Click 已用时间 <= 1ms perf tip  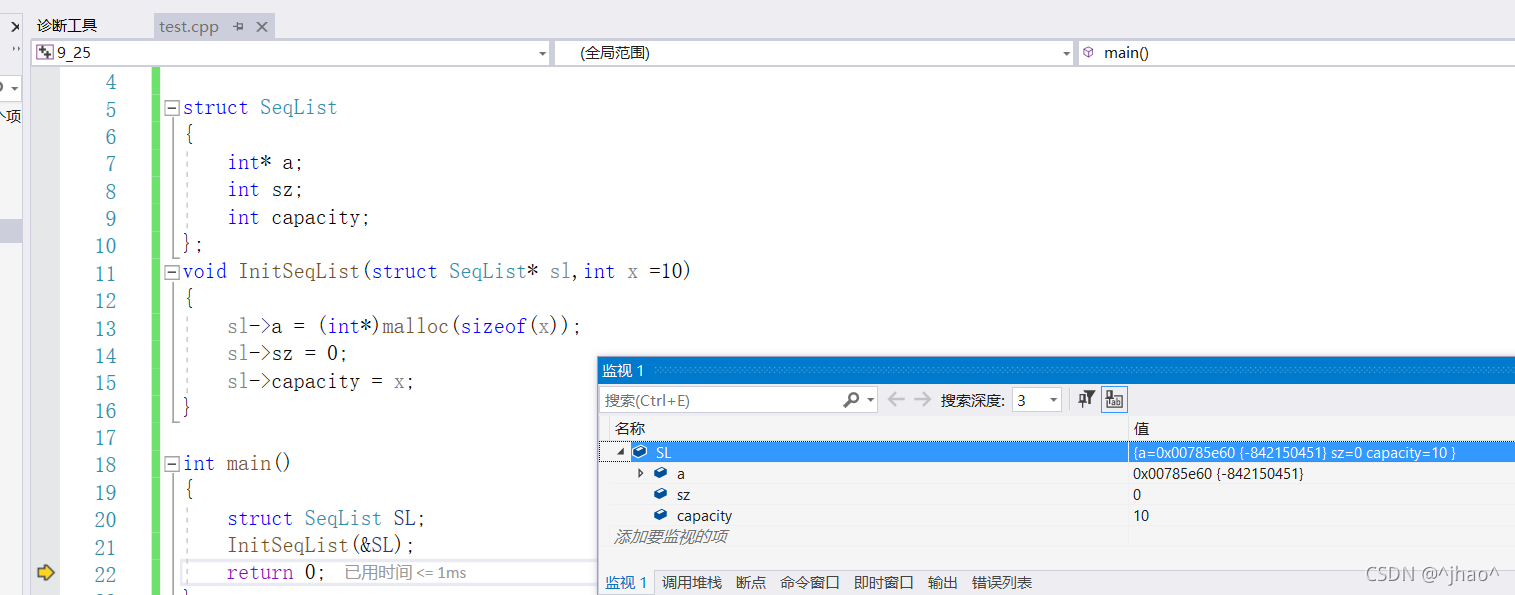pyautogui.click(x=405, y=573)
